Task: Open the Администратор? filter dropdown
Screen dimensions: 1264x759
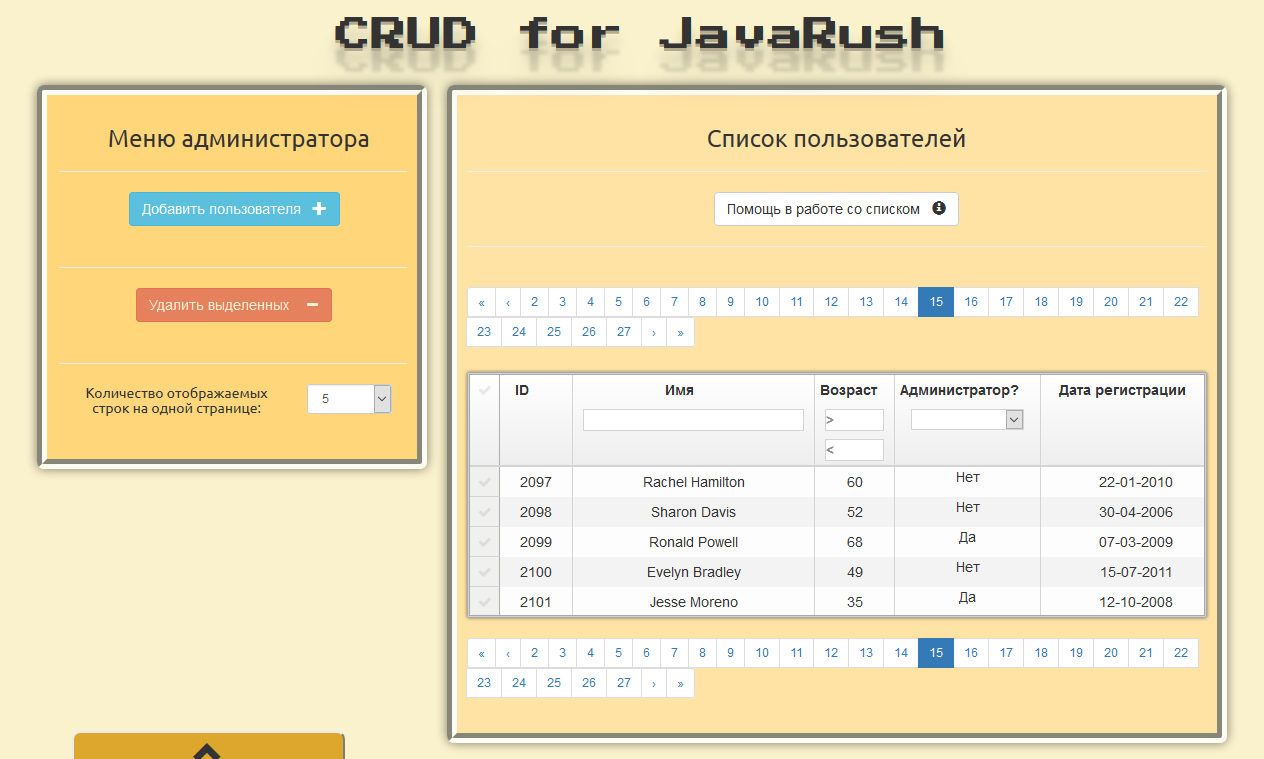Action: (967, 420)
